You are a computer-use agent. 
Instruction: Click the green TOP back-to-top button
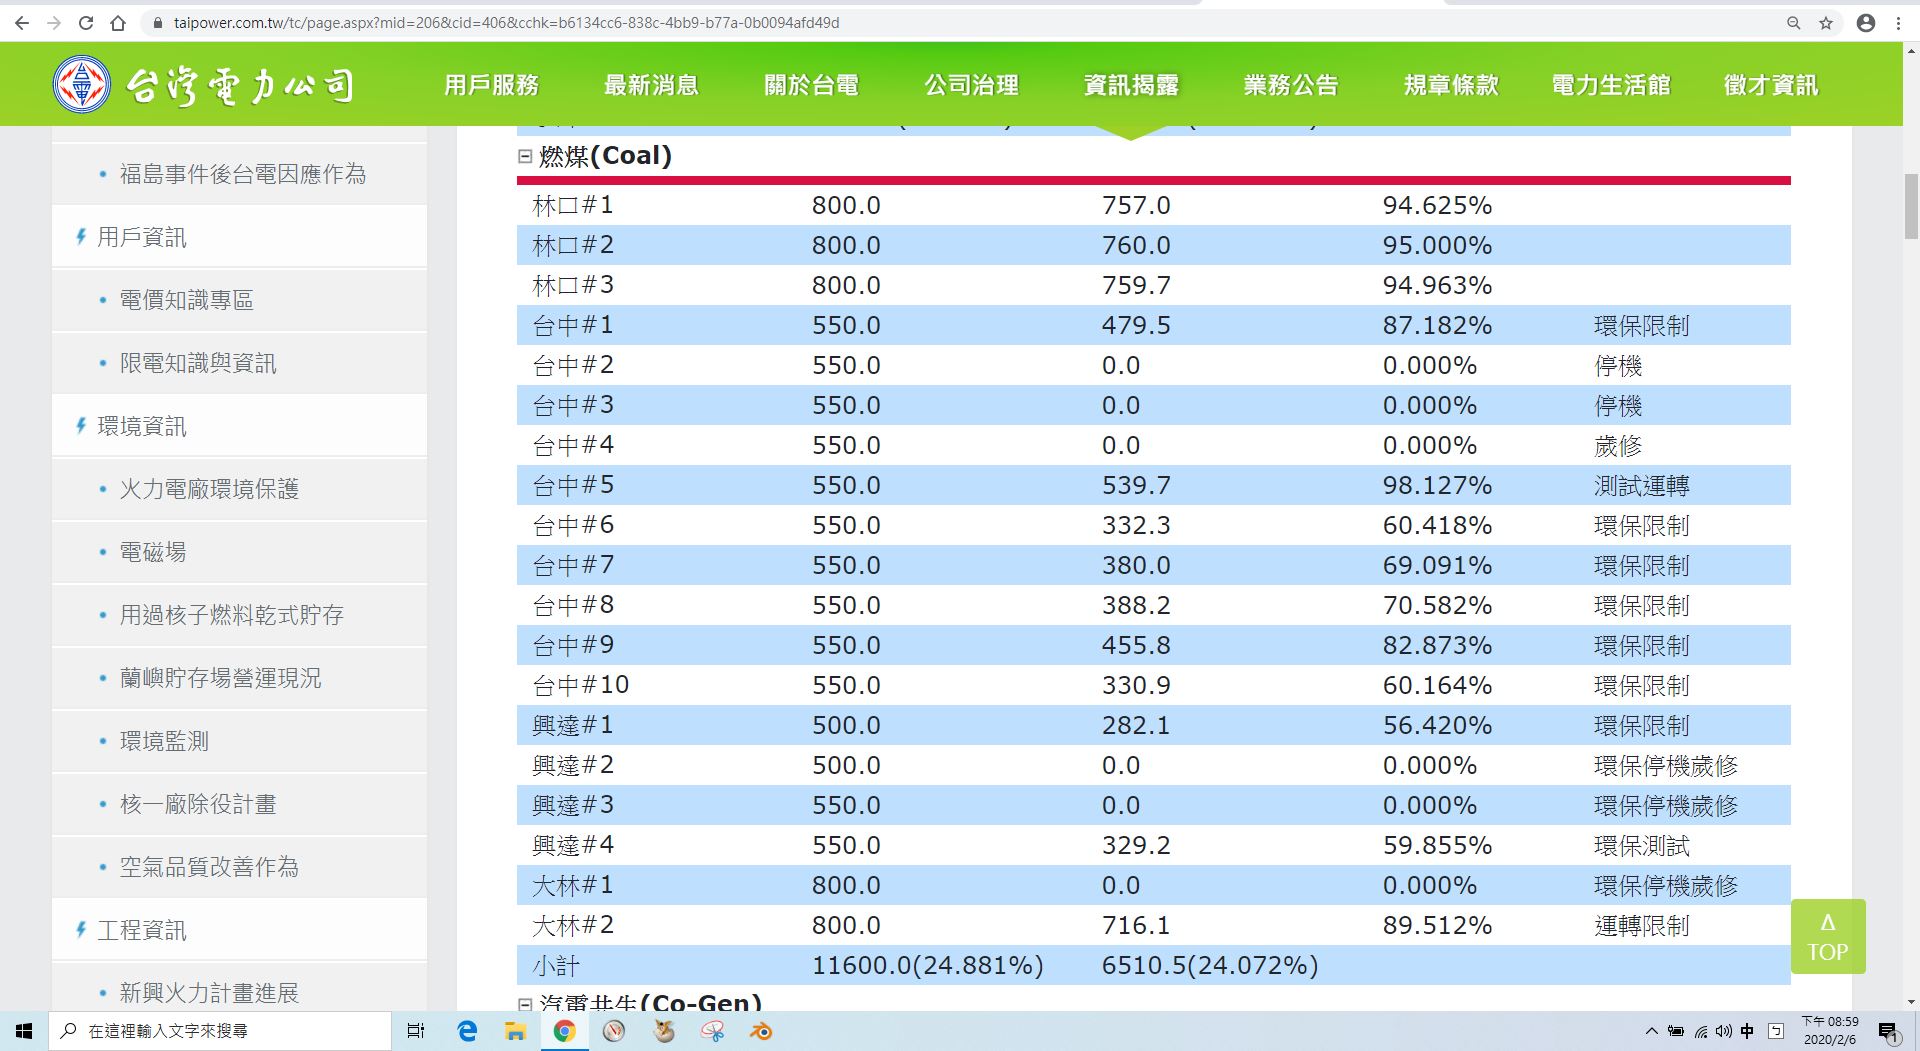click(x=1828, y=936)
